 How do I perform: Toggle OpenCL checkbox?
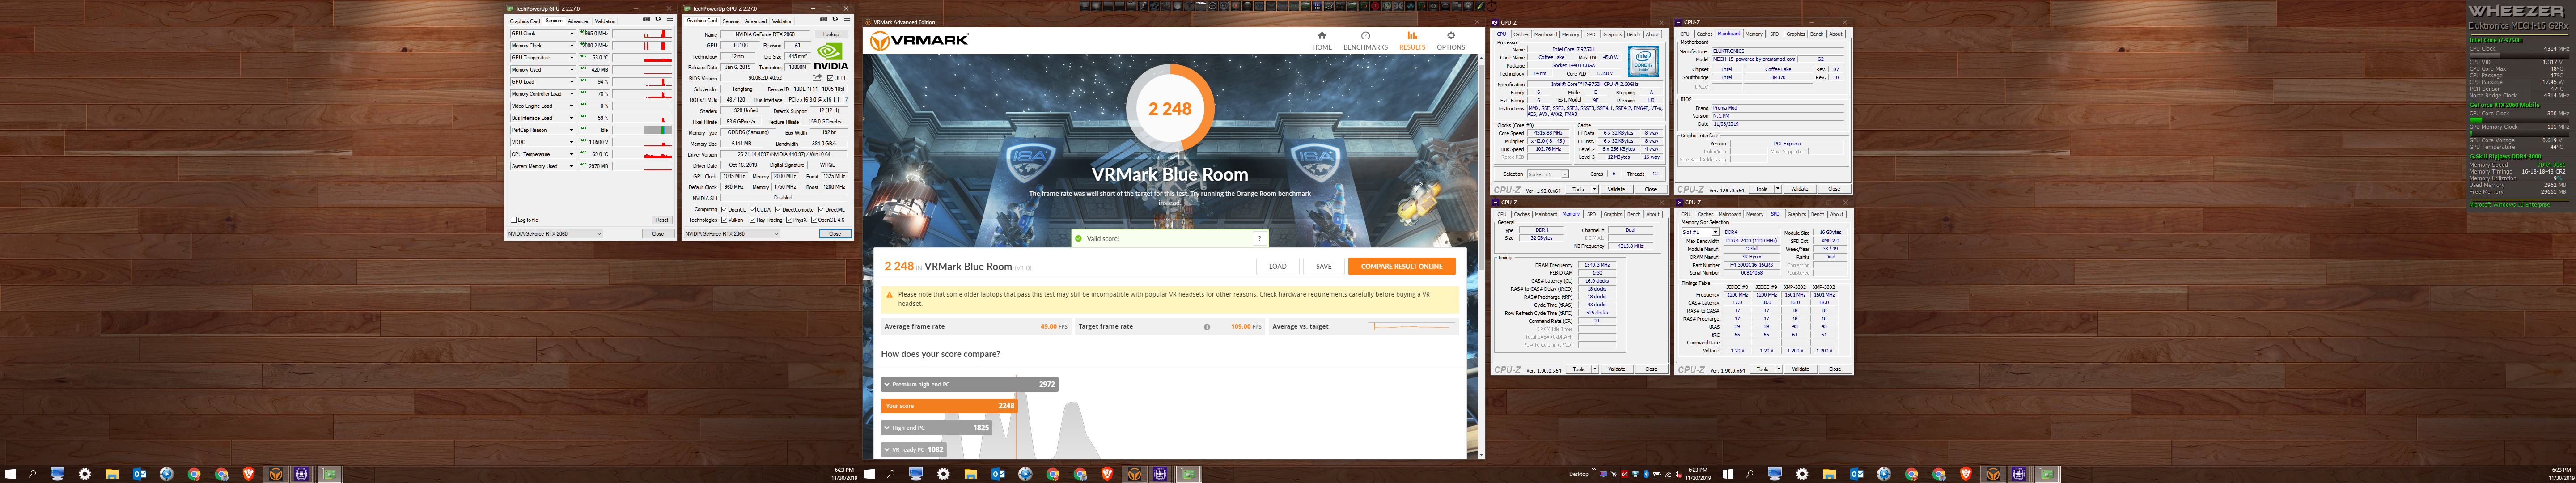point(725,210)
